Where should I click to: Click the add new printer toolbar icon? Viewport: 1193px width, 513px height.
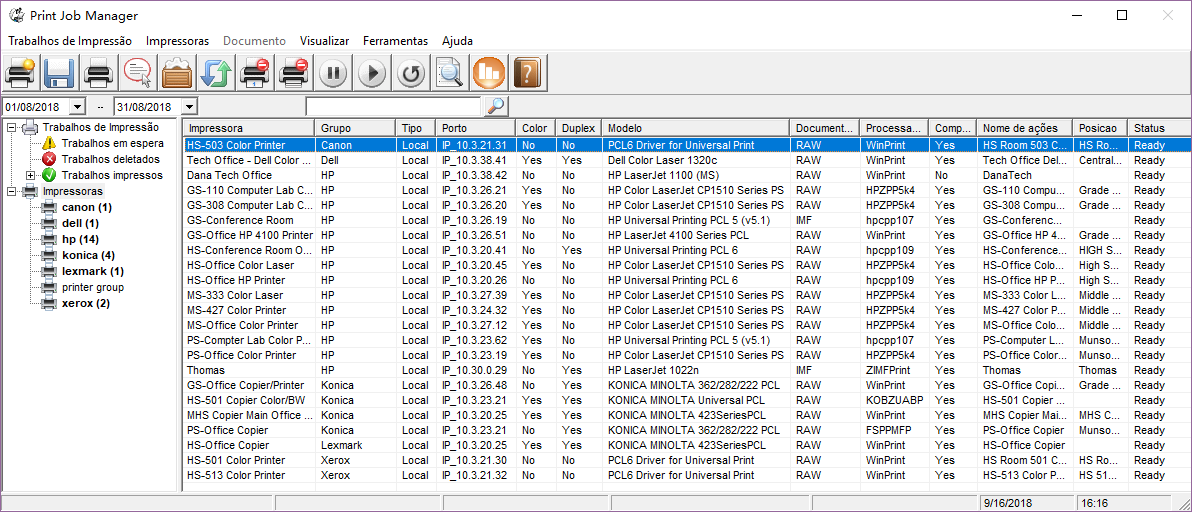tap(21, 73)
